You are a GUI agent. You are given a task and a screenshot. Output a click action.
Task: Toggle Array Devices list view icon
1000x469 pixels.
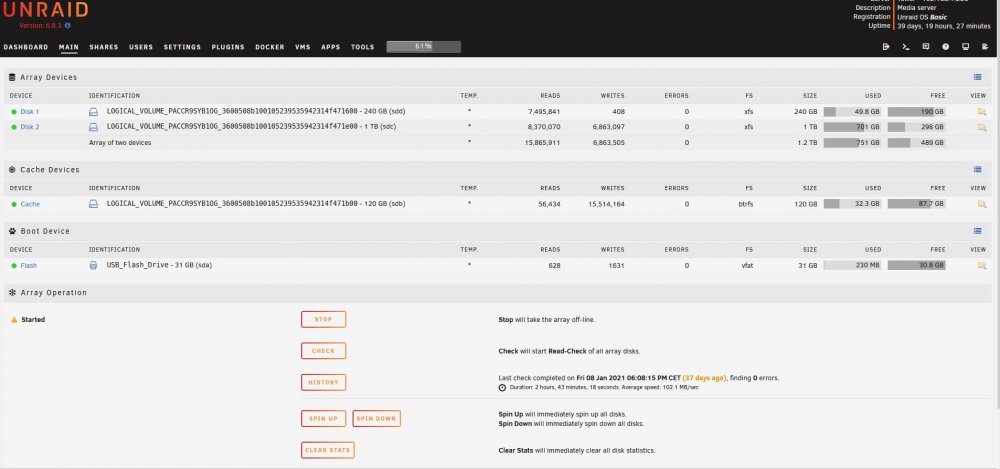[x=978, y=77]
